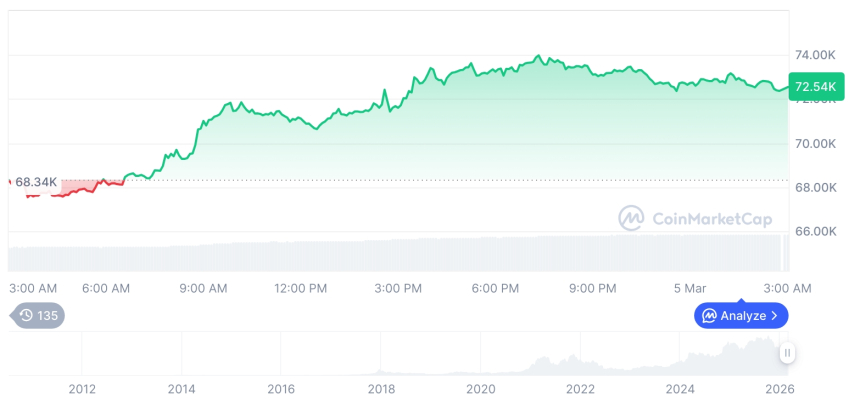
Task: Select 2018 on the year overview timeline
Action: (x=381, y=388)
